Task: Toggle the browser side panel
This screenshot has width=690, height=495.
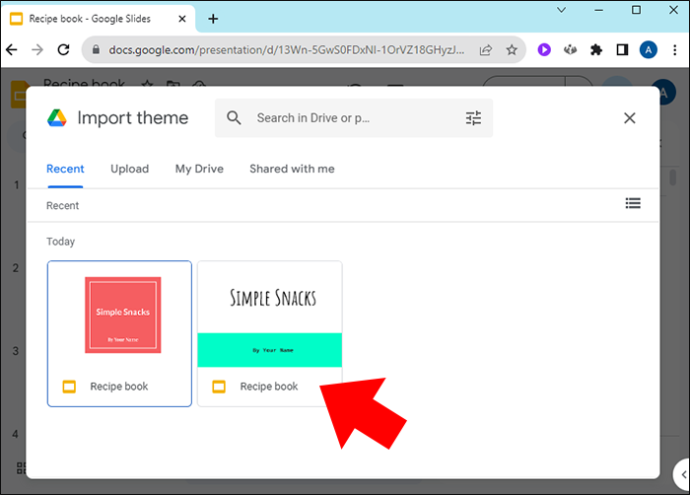Action: click(622, 50)
